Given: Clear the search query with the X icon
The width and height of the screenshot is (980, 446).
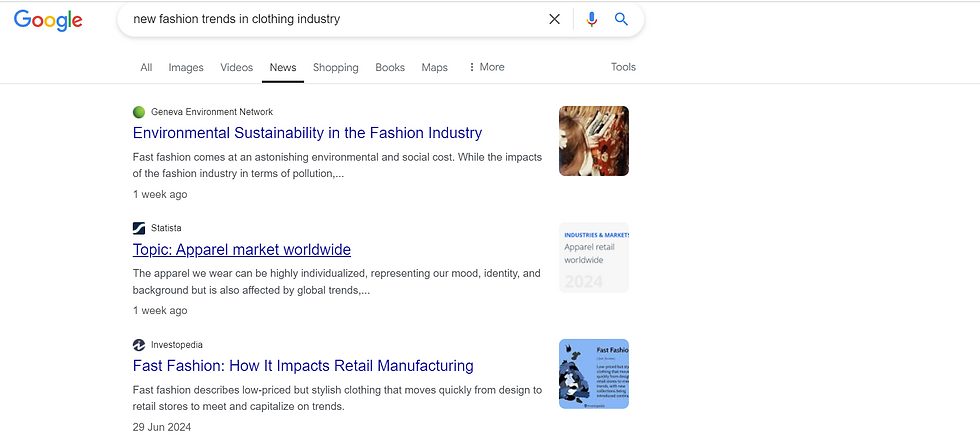Looking at the screenshot, I should 554,19.
